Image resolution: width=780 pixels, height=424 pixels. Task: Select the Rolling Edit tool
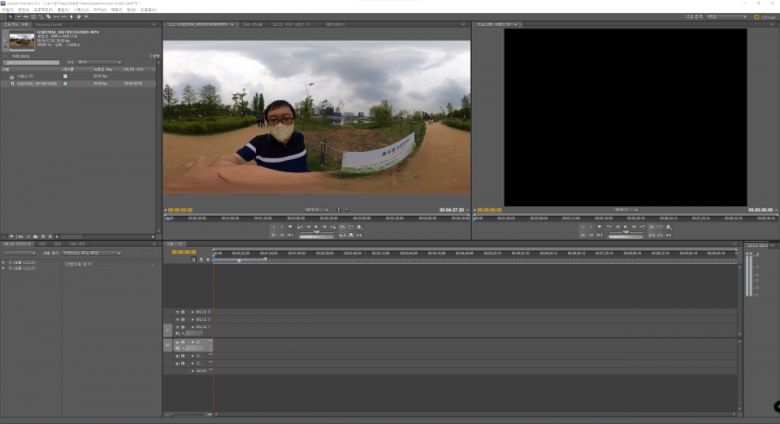coord(33,17)
